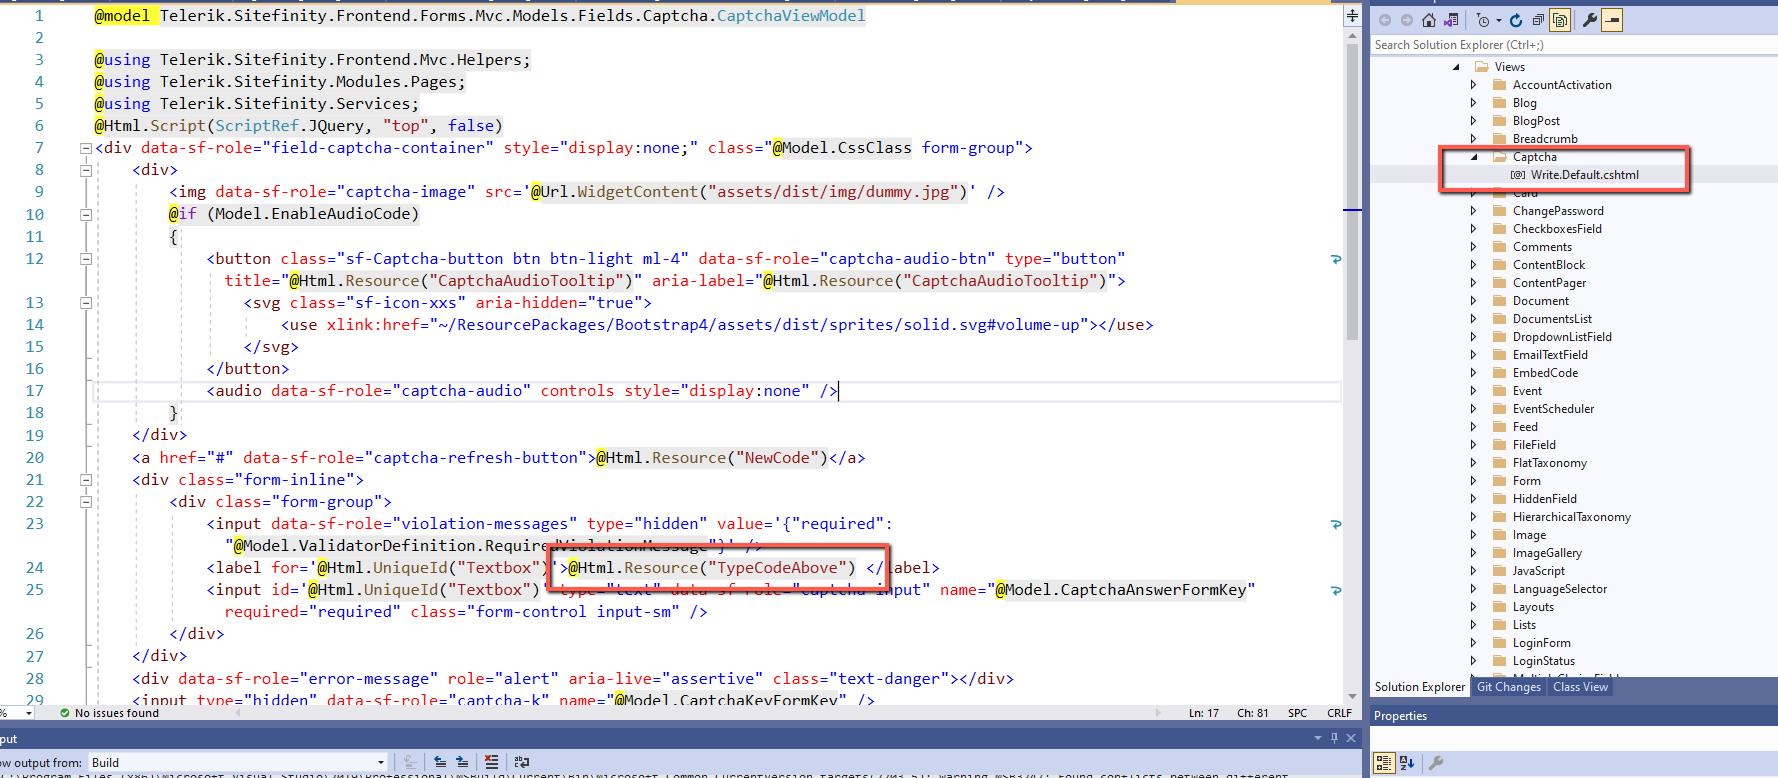
Task: Click the editor split-window plus handle
Action: (x=1352, y=15)
